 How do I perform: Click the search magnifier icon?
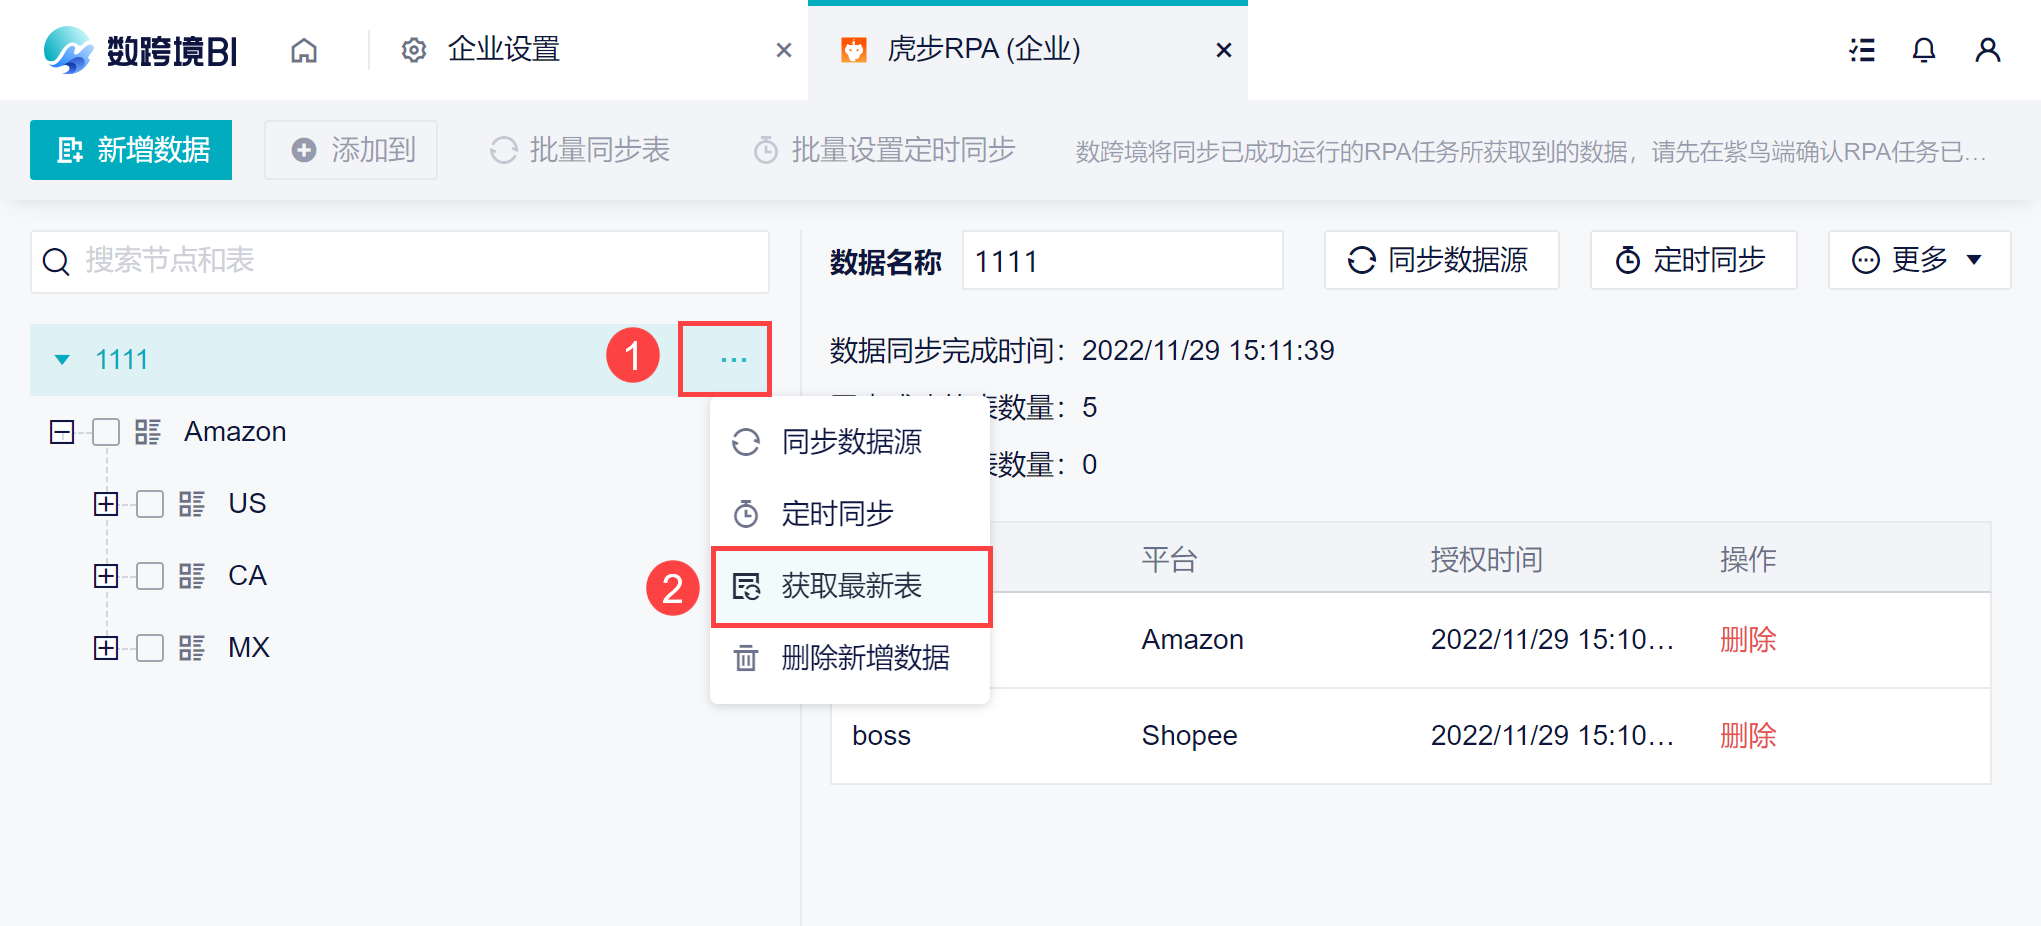[x=57, y=262]
